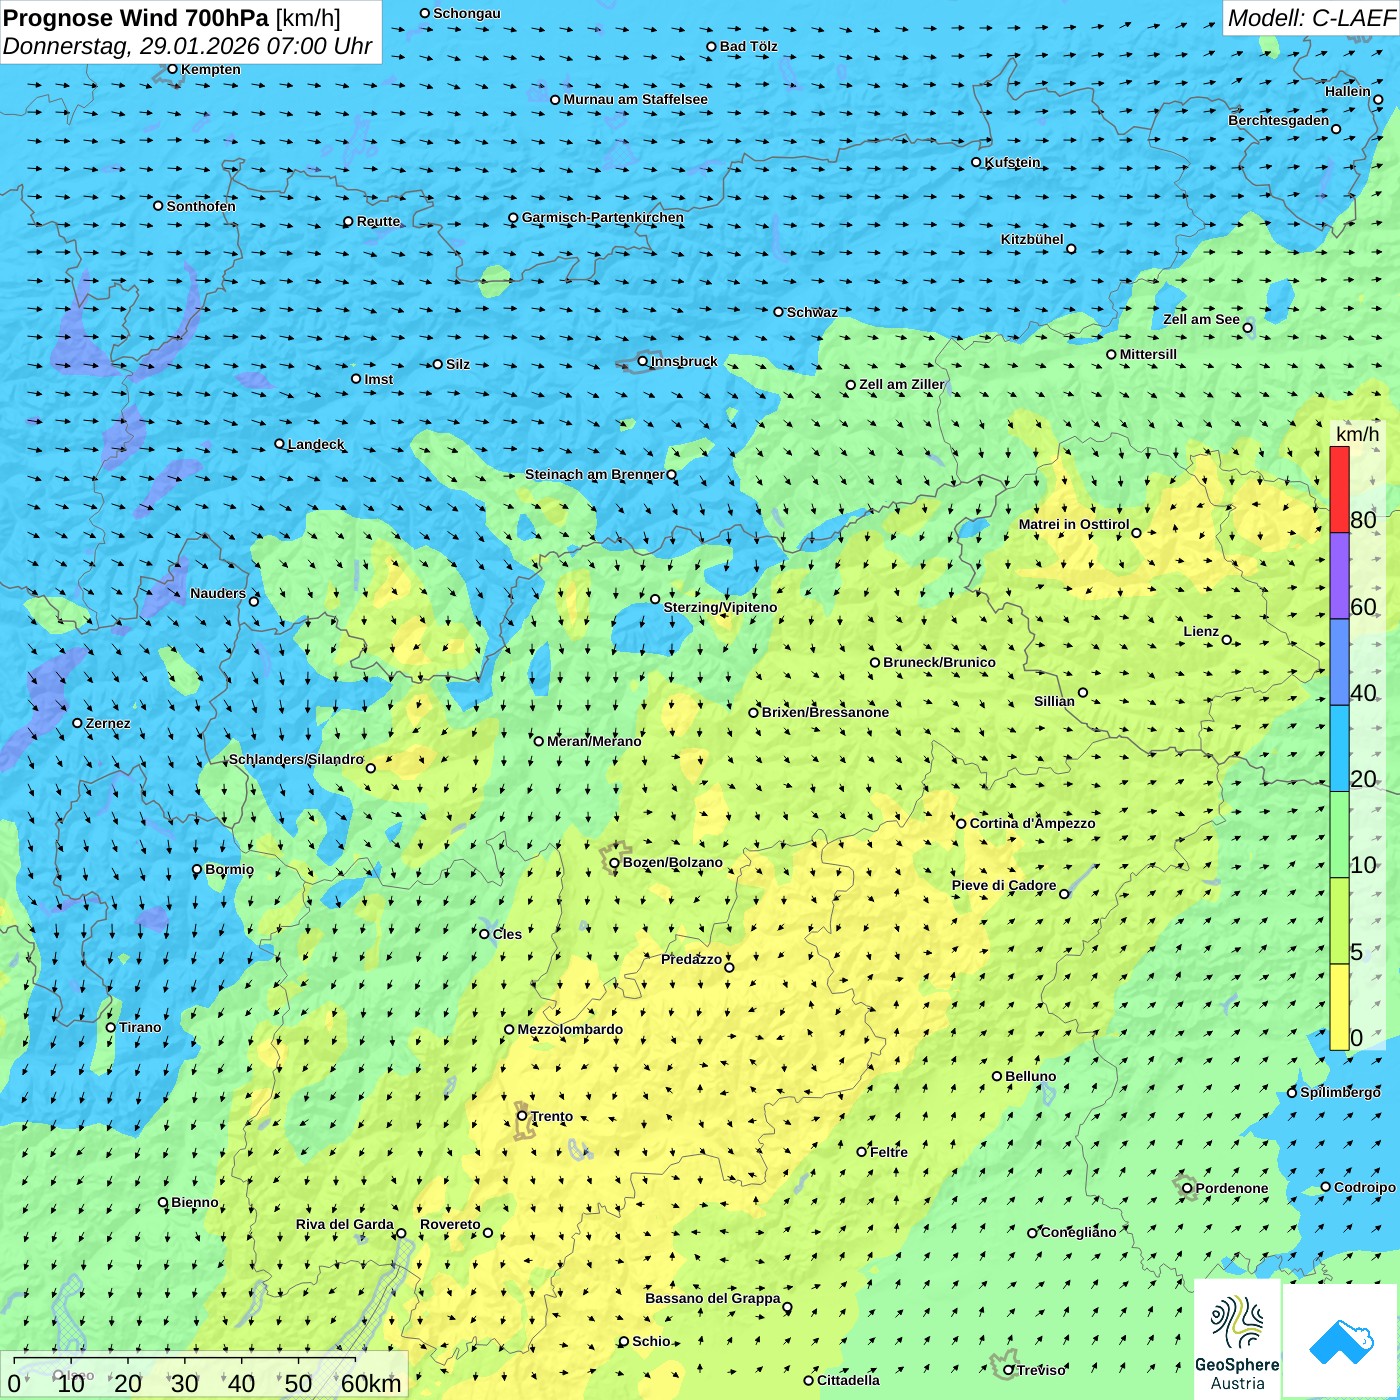Click the 'Pieve di Cadore' label
This screenshot has height=1400, width=1400.
[1004, 885]
